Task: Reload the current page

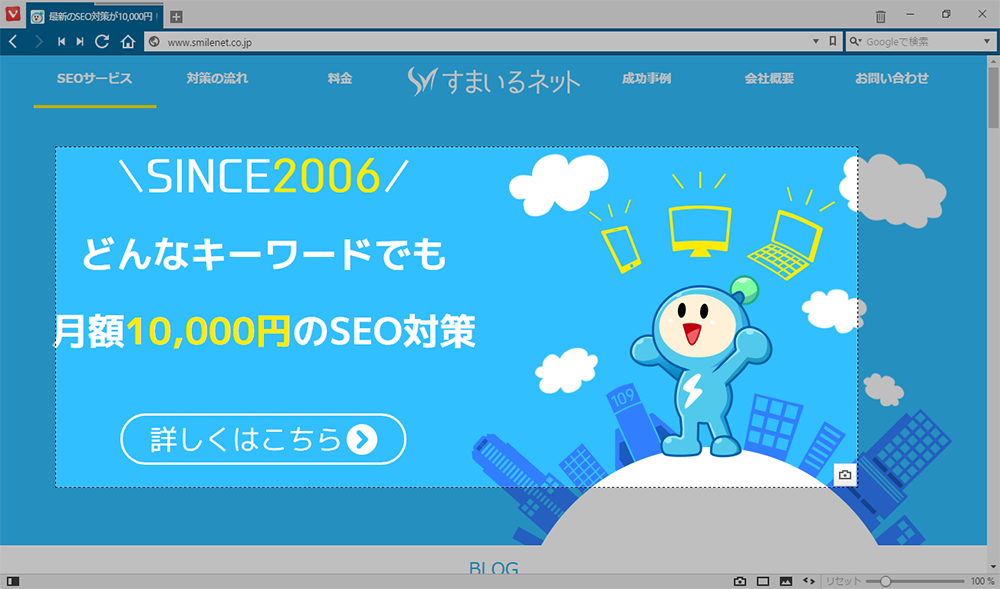Action: pyautogui.click(x=101, y=42)
